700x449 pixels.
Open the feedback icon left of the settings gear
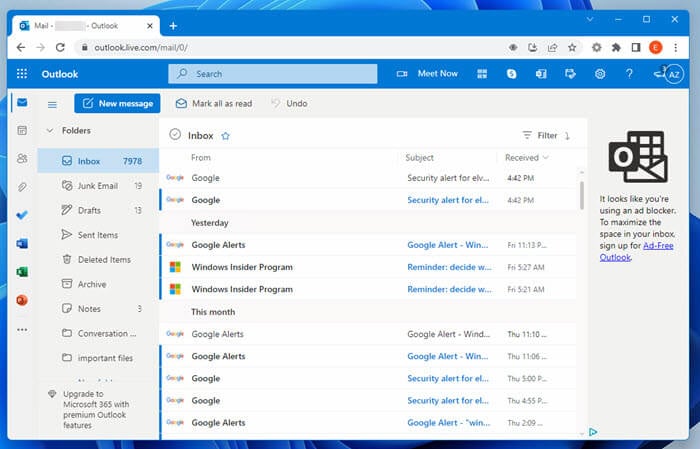(x=570, y=74)
